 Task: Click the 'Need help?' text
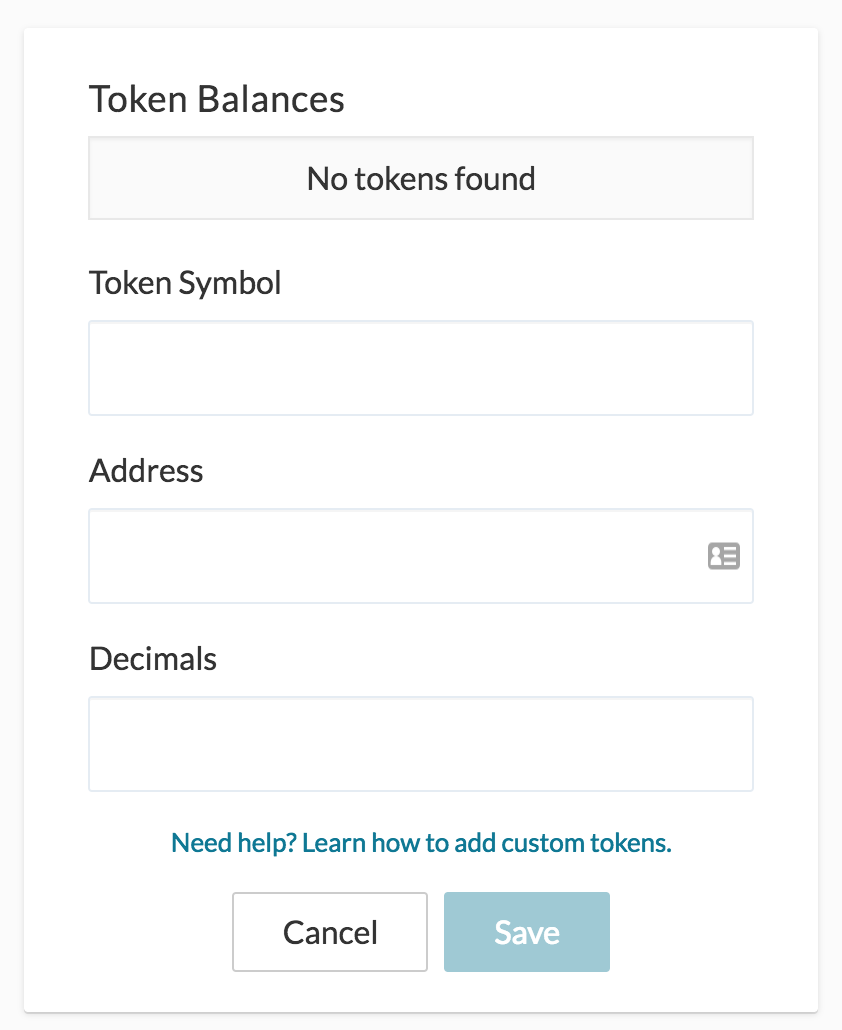(x=233, y=842)
